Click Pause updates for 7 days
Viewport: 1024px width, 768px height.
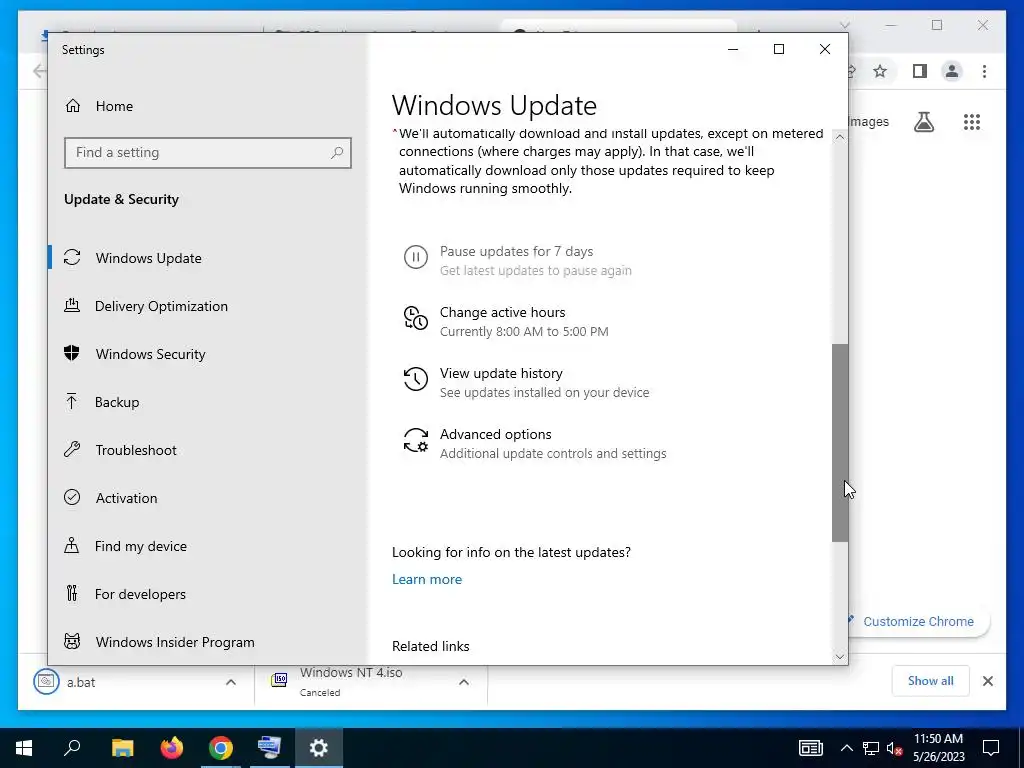click(516, 251)
